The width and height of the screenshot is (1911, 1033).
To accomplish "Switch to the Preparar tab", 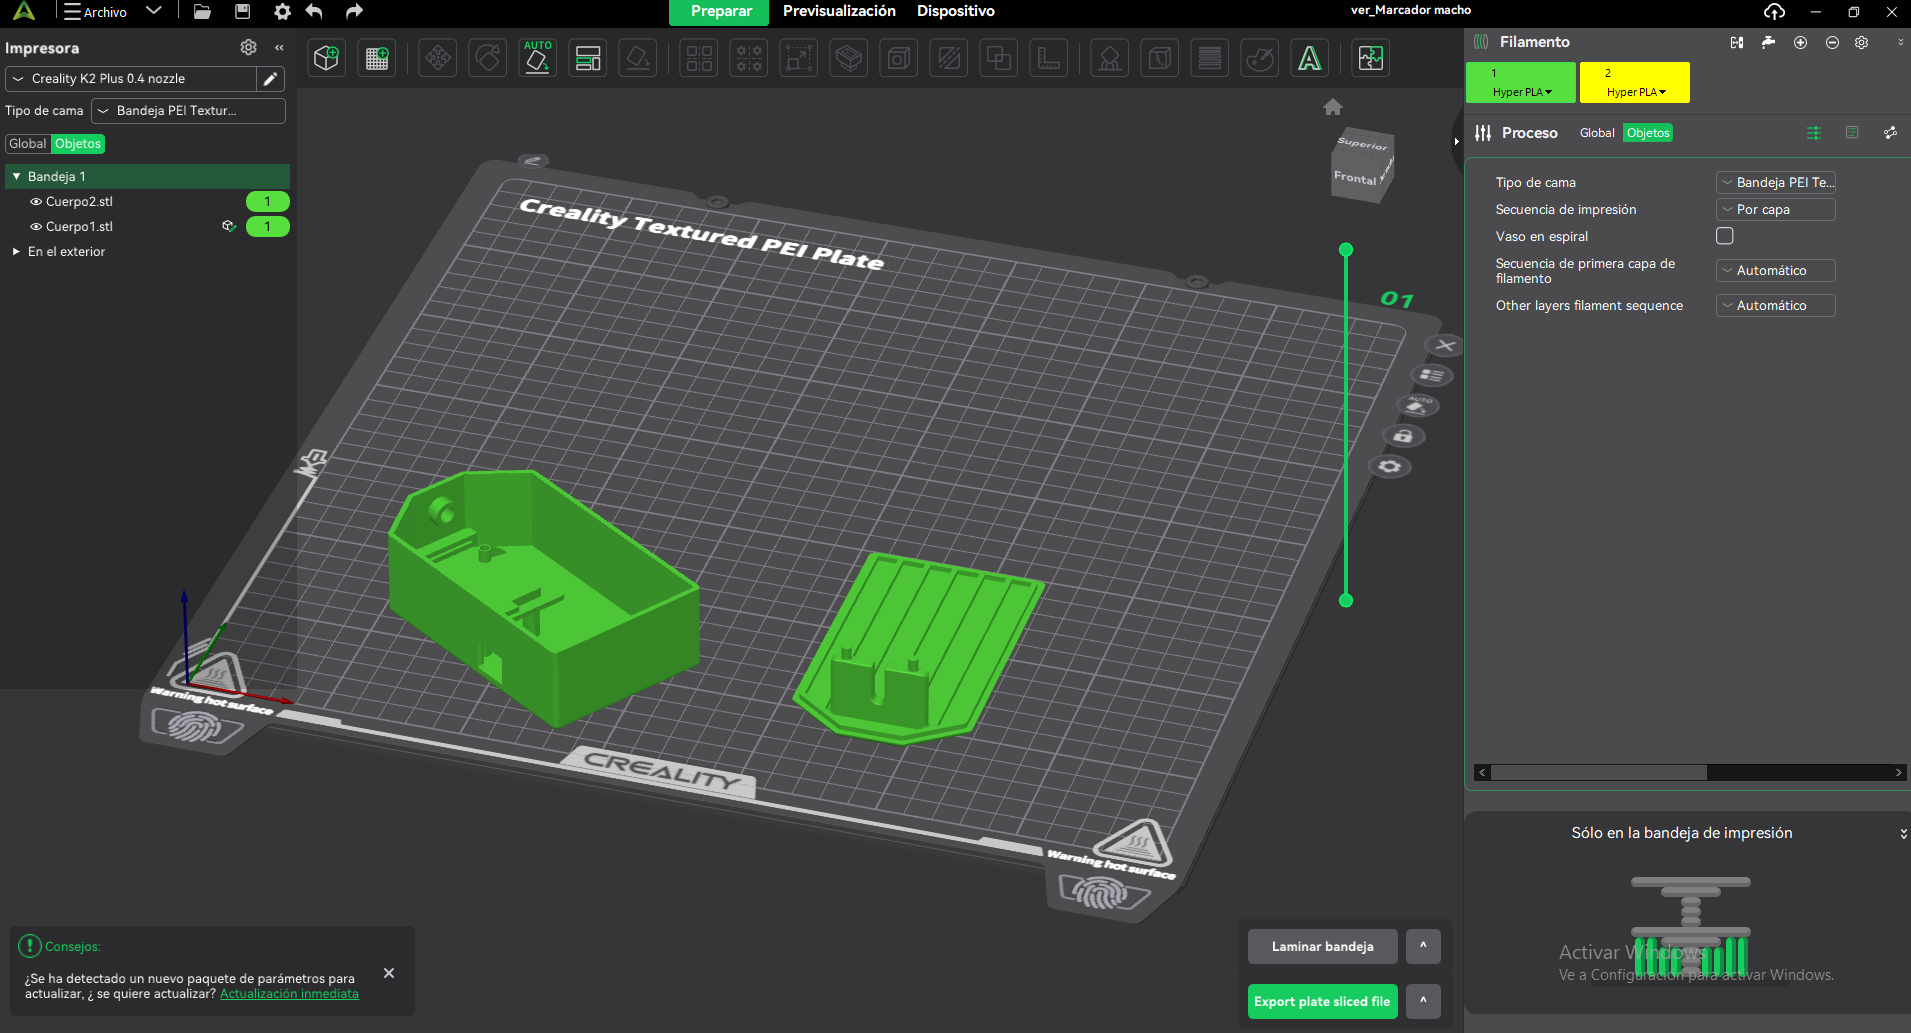I will click(720, 12).
